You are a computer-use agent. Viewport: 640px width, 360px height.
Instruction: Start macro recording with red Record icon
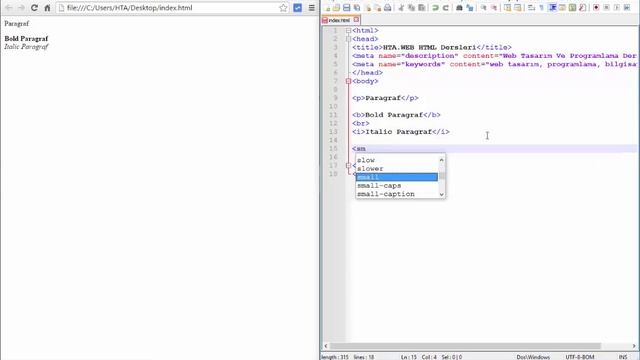(596, 8)
